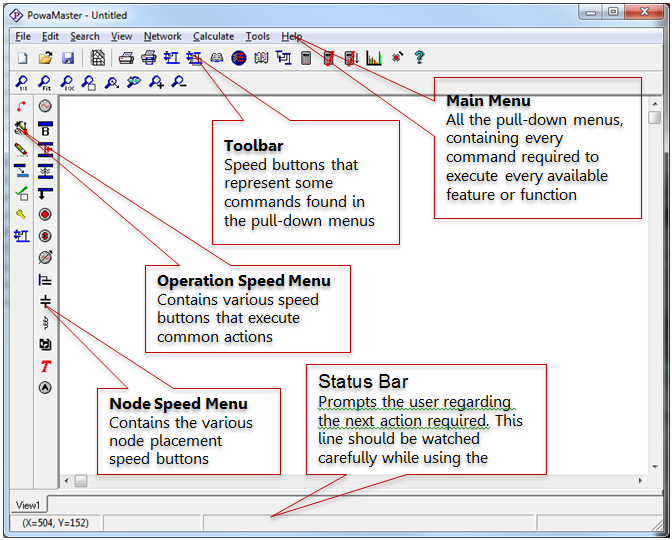Open the View menu
The image size is (672, 540).
[122, 36]
